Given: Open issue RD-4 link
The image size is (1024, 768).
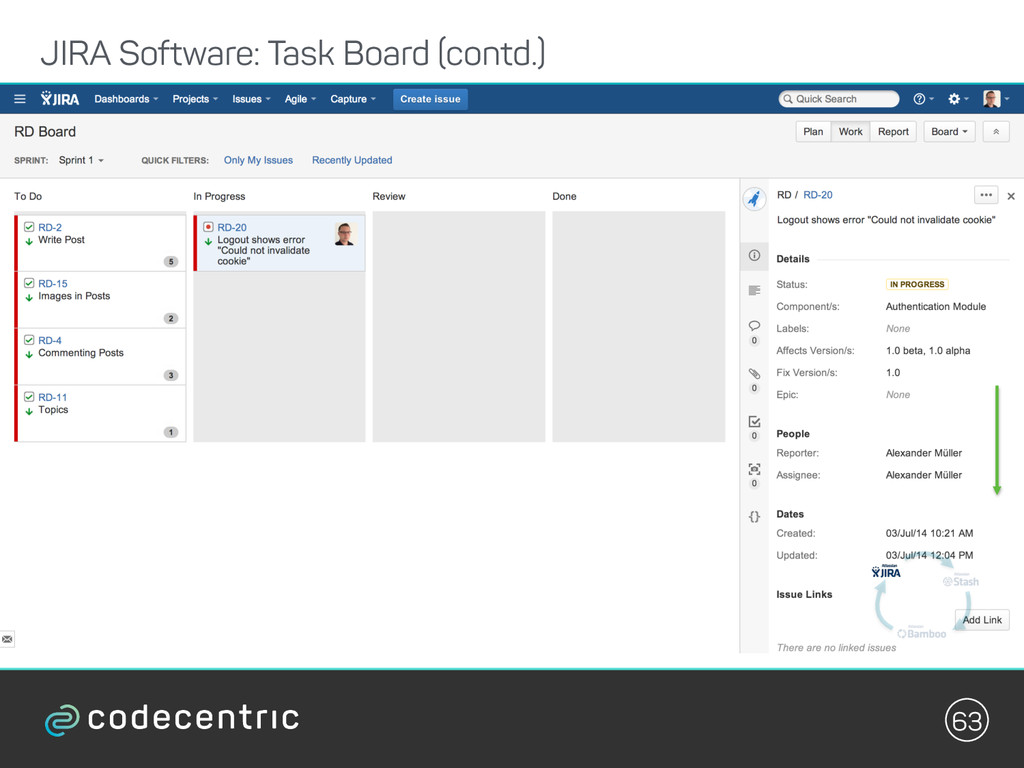Looking at the screenshot, I should (x=50, y=340).
